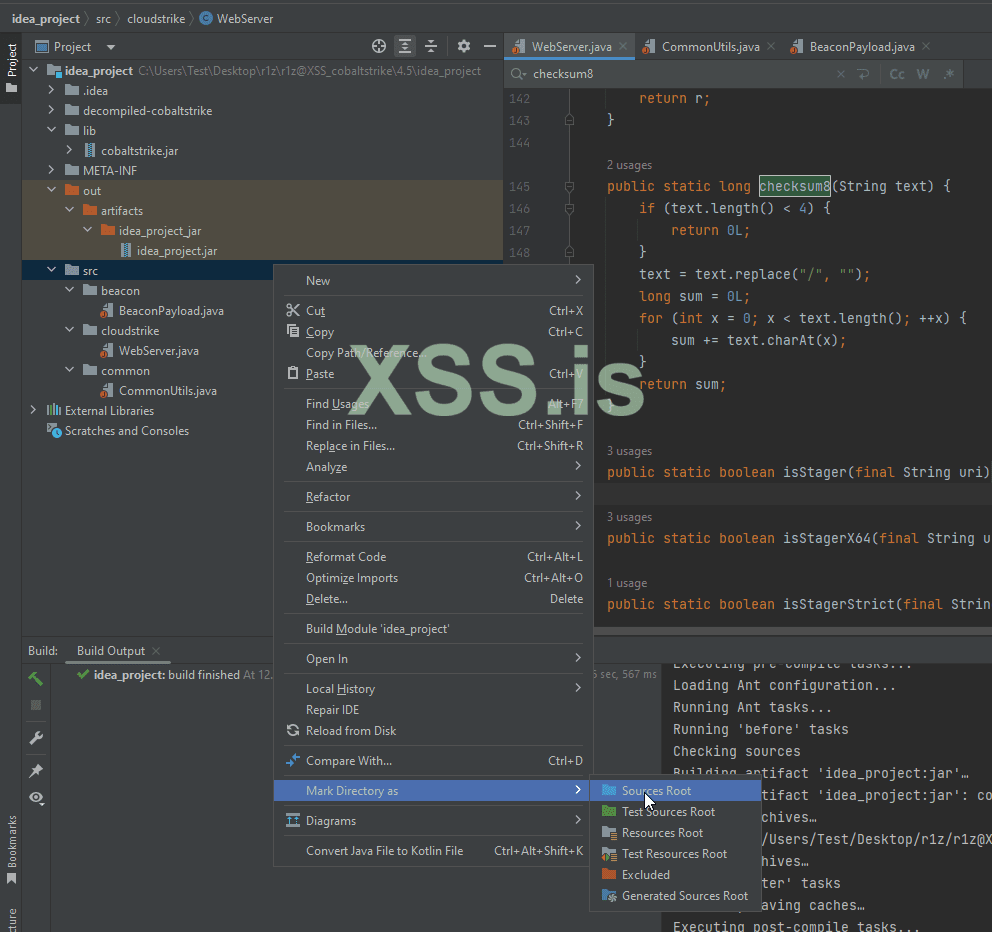Screen dimensions: 992x932
Task: Toggle whole Words (W) search option
Action: pos(923,74)
